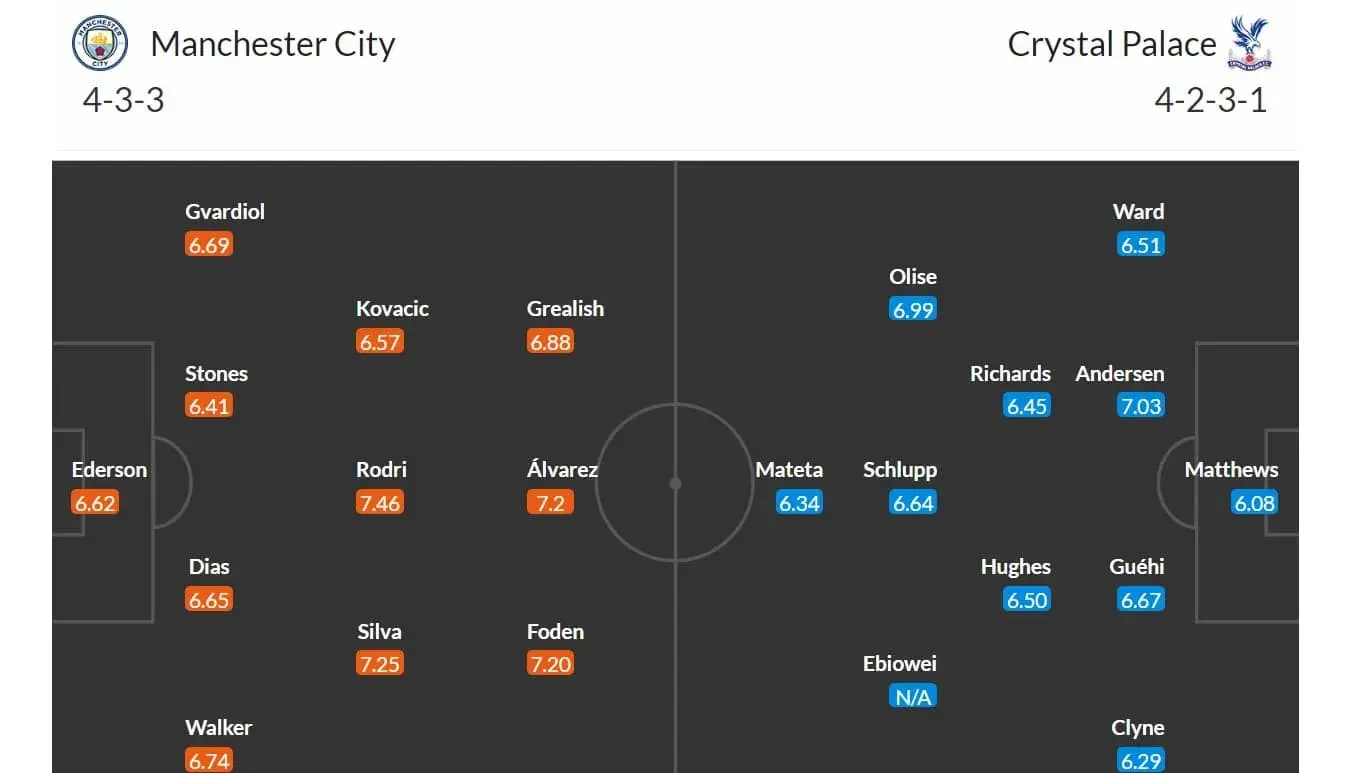Click Silva's 7.25 rating badge

[379, 664]
